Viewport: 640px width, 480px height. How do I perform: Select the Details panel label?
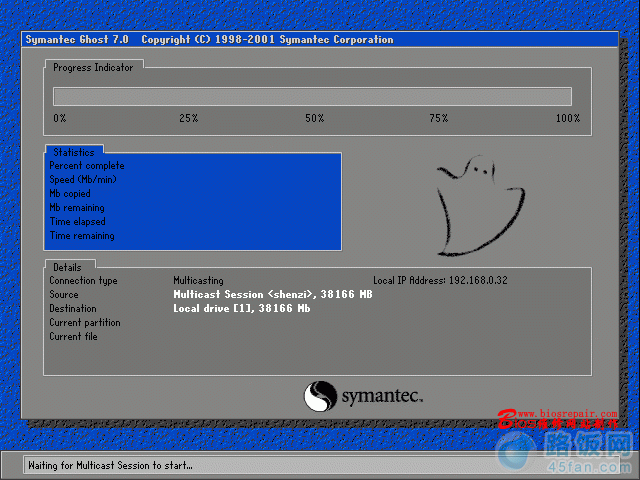67,267
